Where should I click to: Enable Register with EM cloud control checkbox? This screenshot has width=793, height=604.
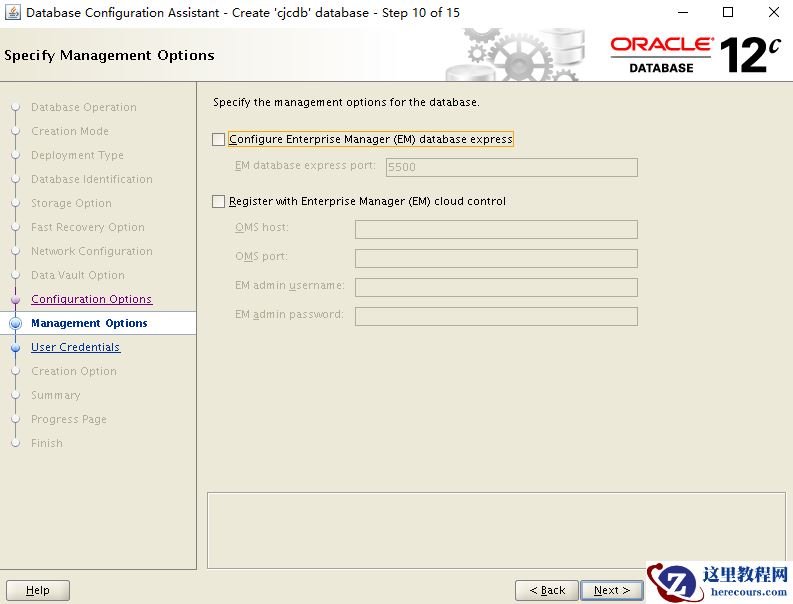point(218,201)
